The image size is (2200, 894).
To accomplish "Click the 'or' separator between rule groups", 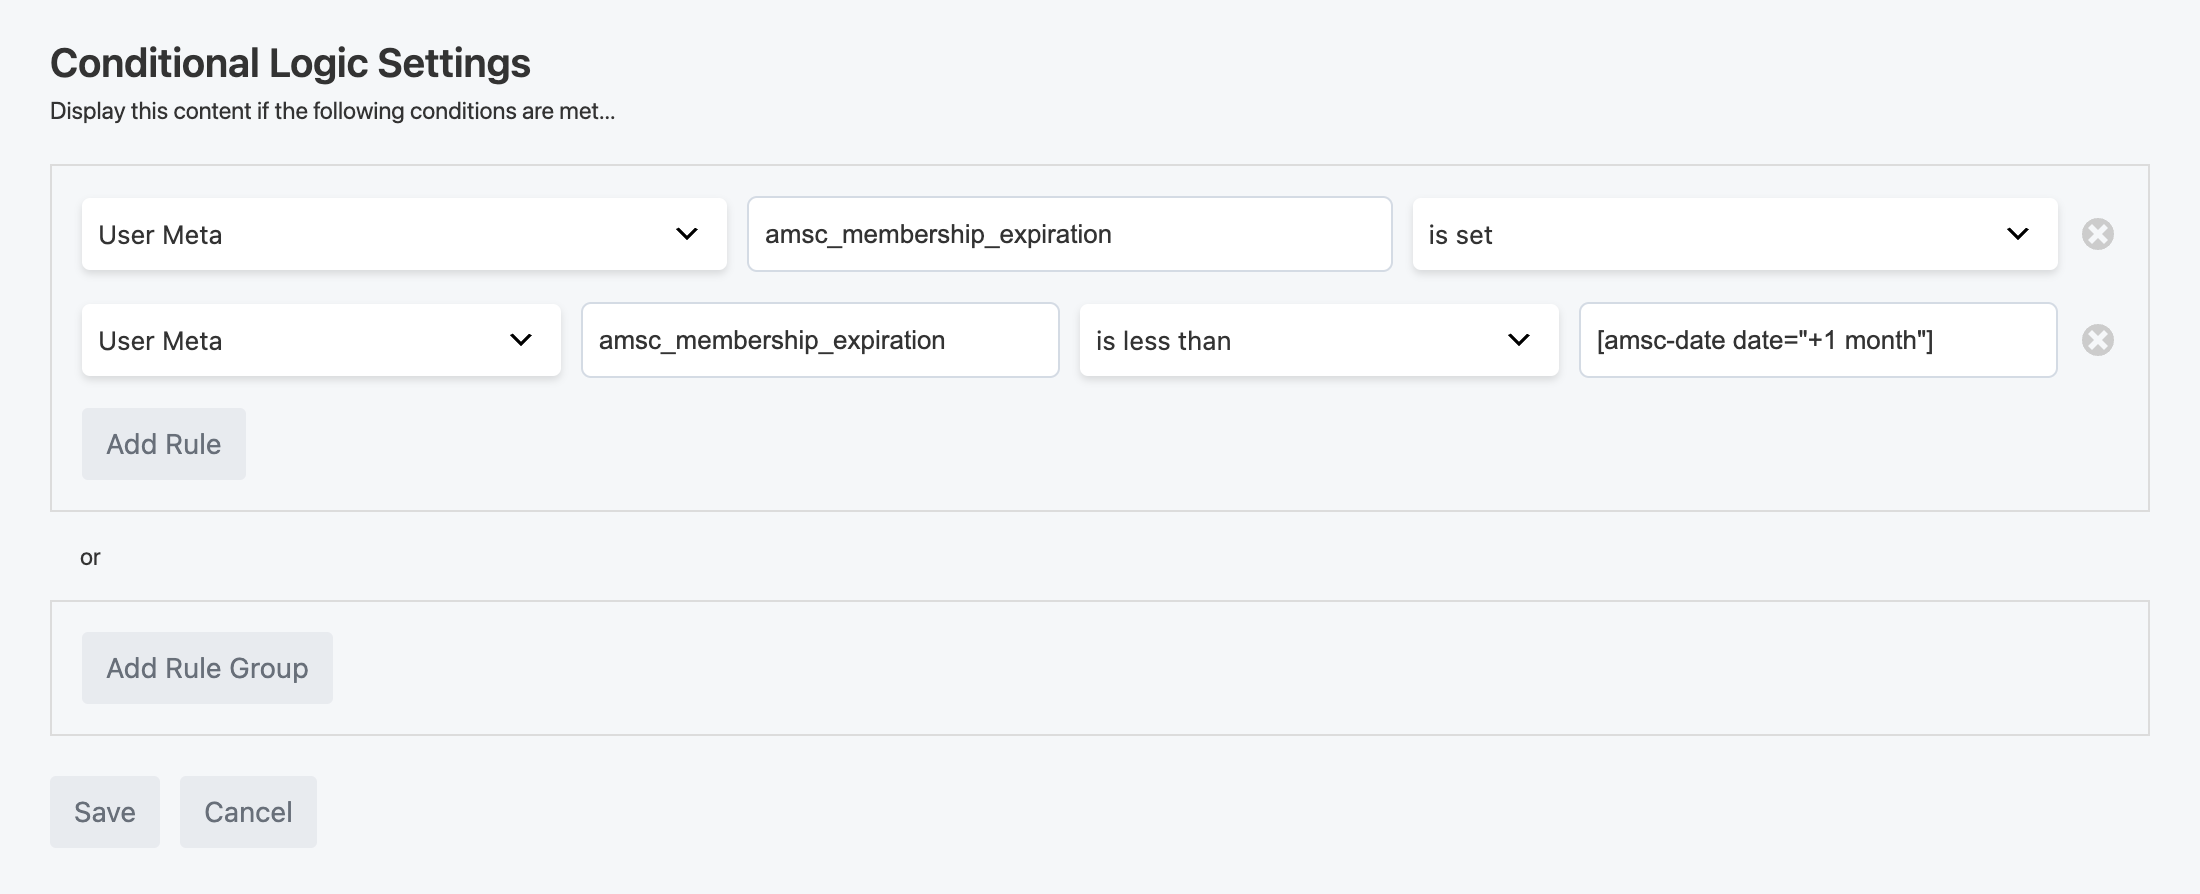I will pos(90,557).
